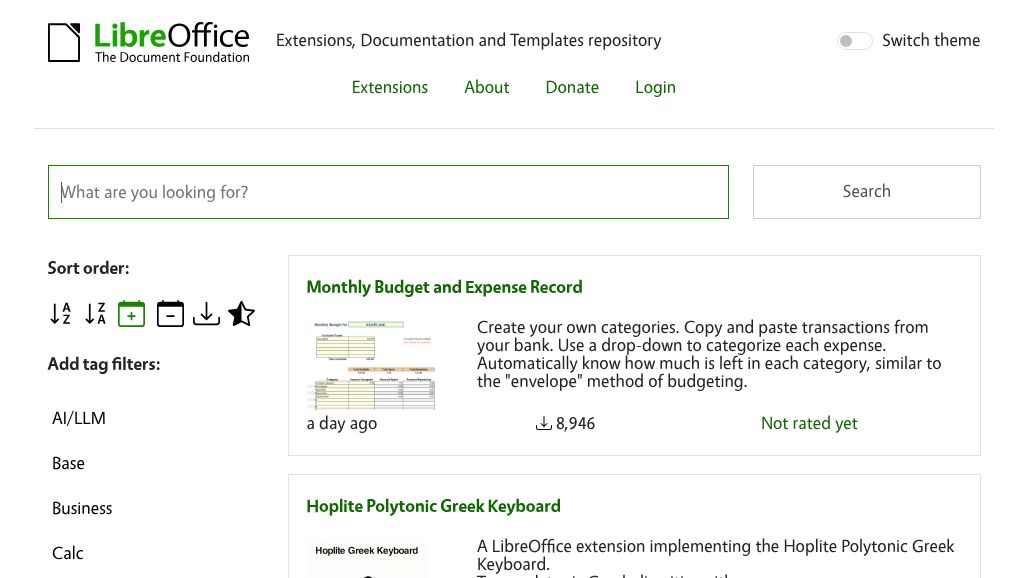Select the Business tag filter
Screen dimensions: 1028x578
(82, 508)
